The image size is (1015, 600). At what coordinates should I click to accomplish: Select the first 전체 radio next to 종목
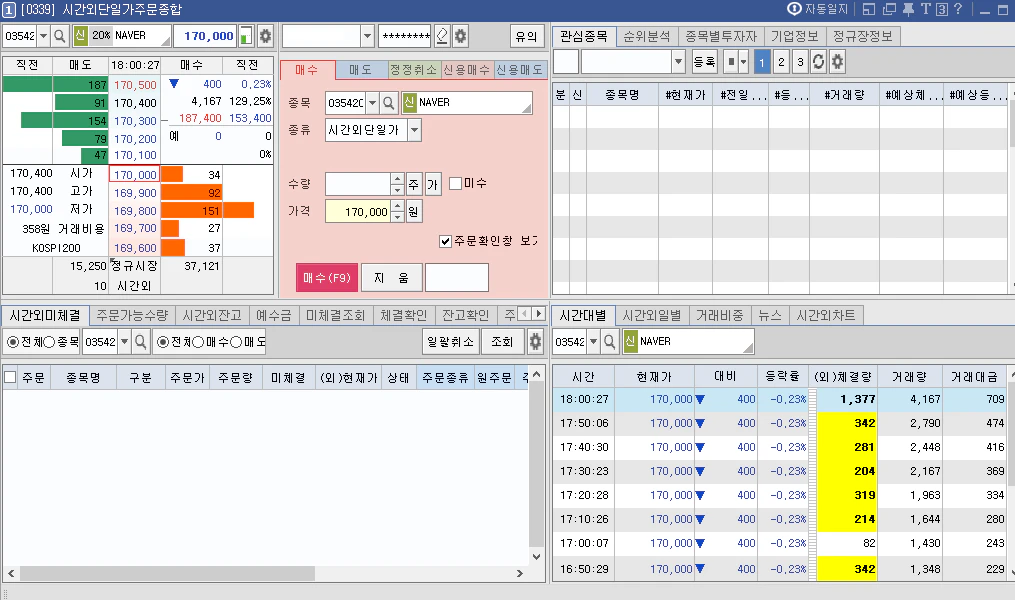tap(12, 342)
